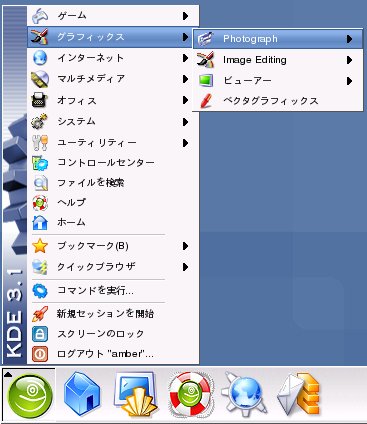The width and height of the screenshot is (367, 424).
Task: Select the インターネット menu entry
Action: pyautogui.click(x=113, y=58)
